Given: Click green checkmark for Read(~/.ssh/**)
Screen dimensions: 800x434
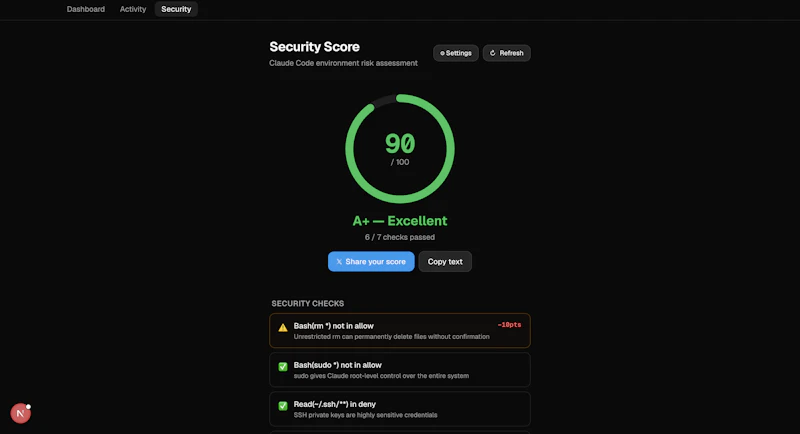Looking at the screenshot, I should pos(283,406).
